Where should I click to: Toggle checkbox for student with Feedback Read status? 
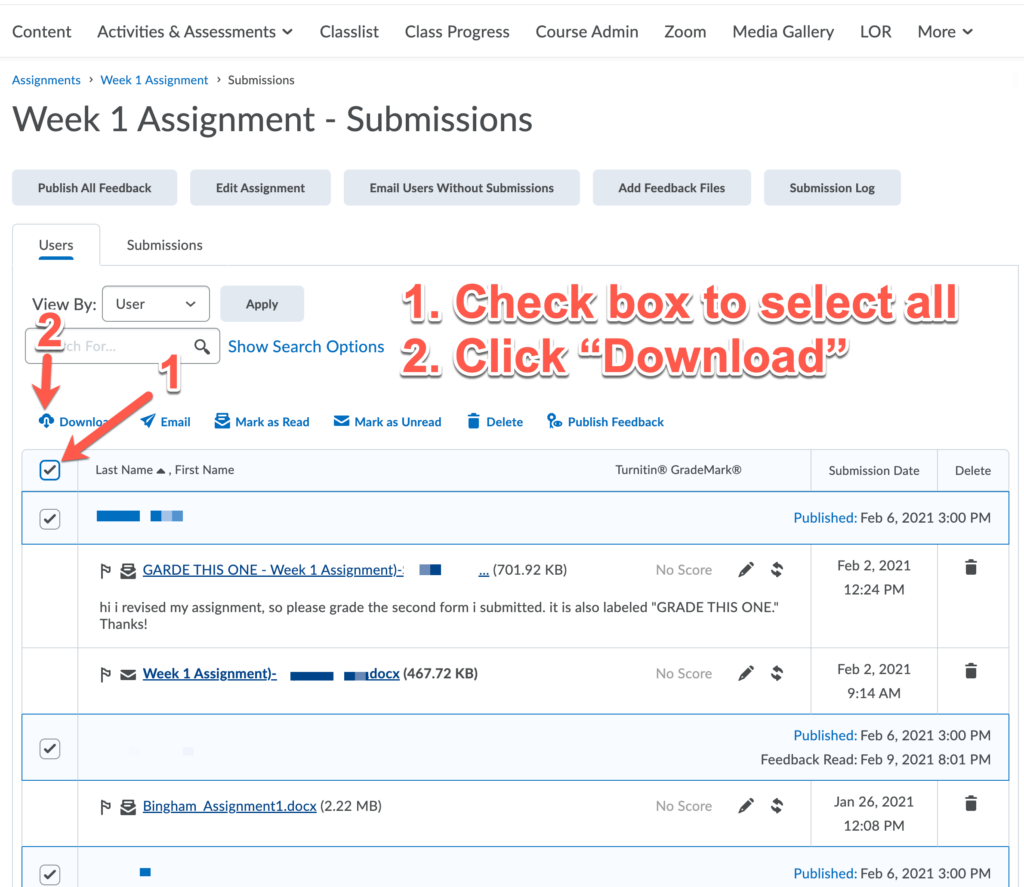click(50, 748)
